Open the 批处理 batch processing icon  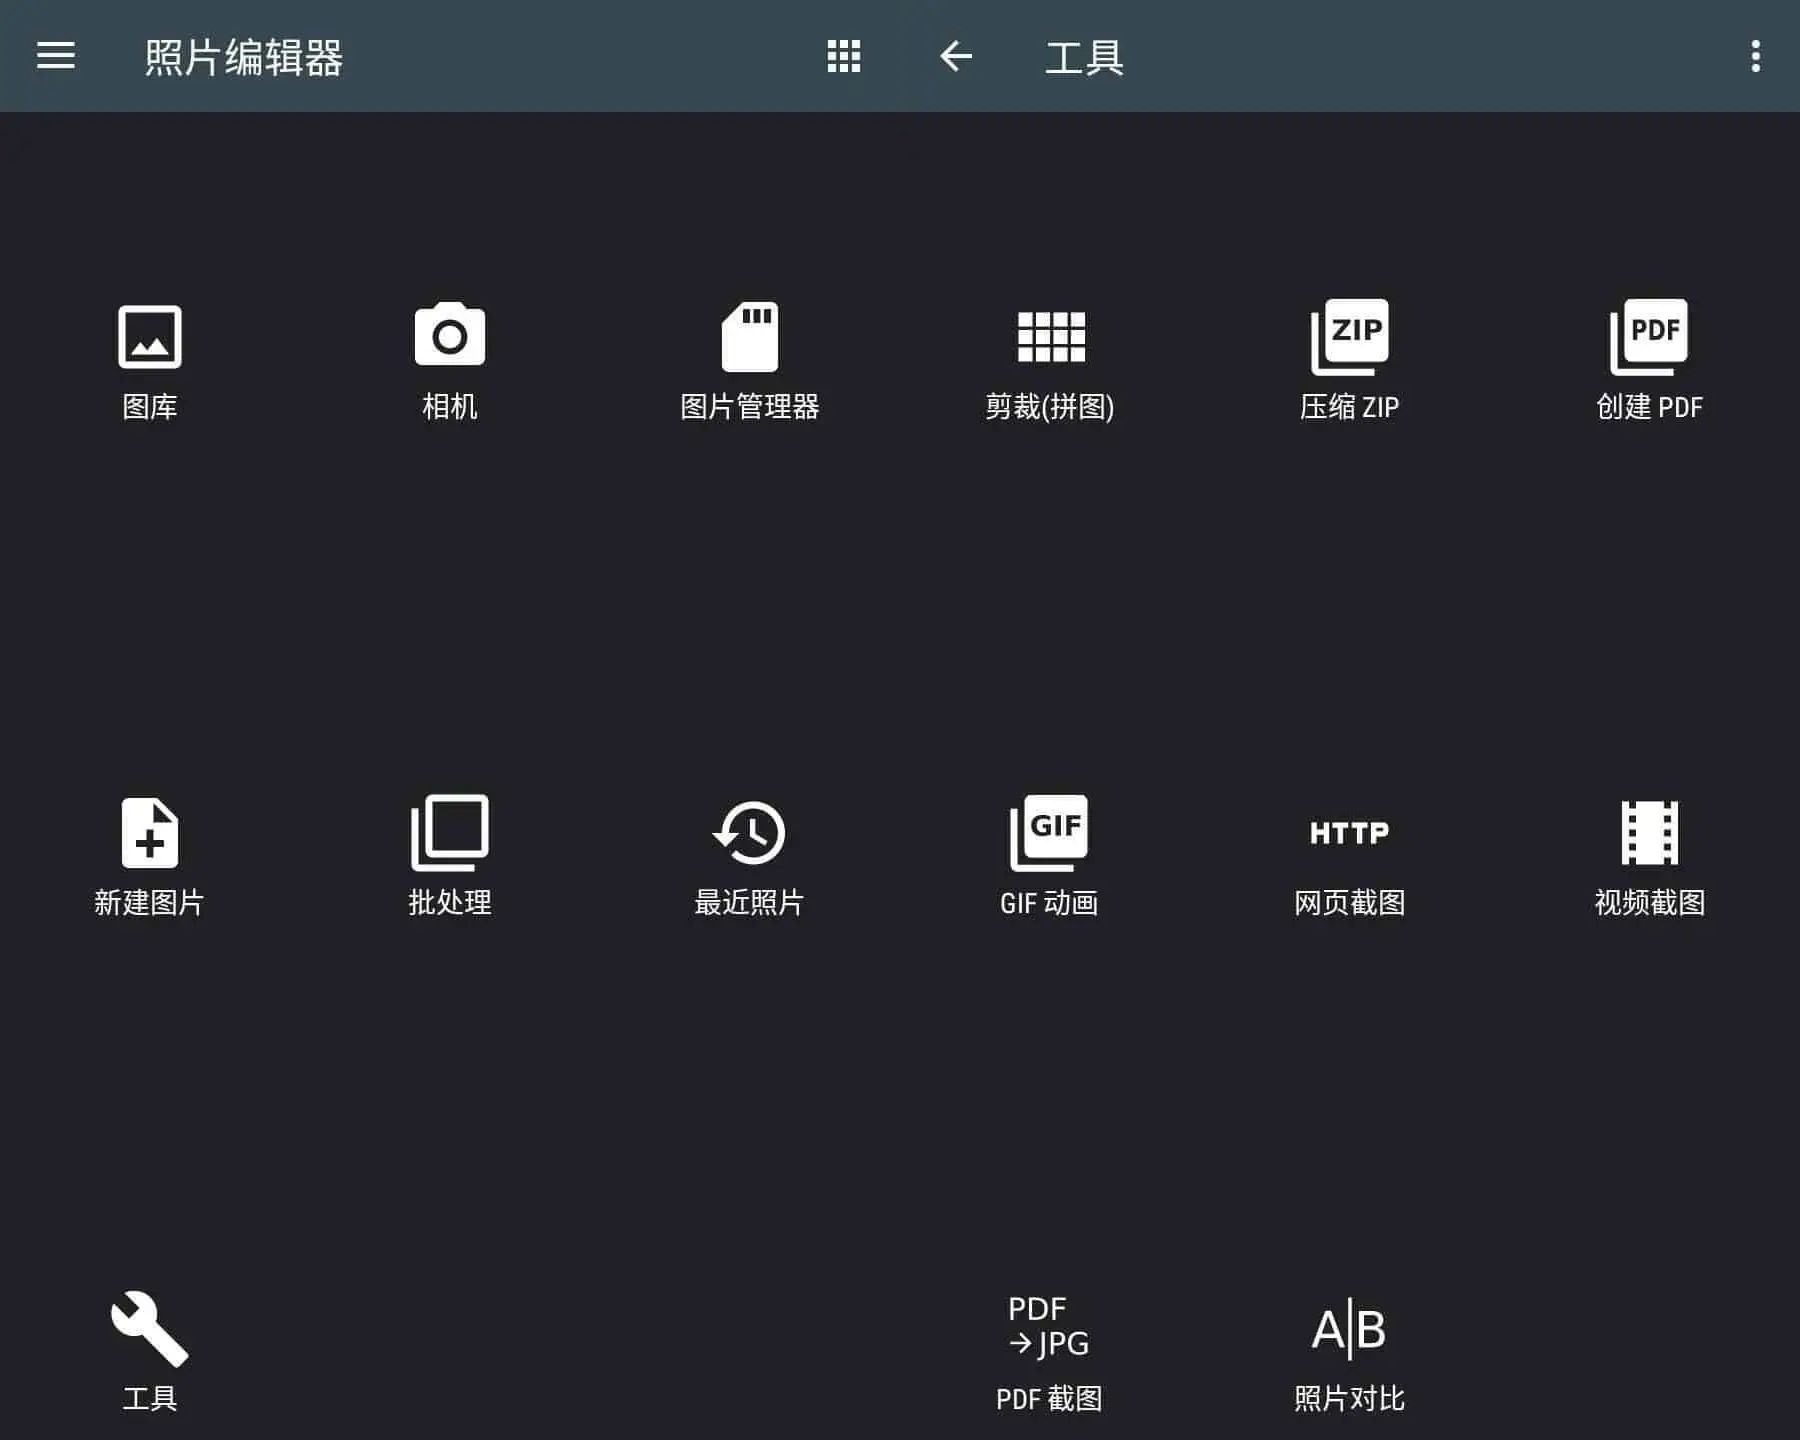click(450, 832)
